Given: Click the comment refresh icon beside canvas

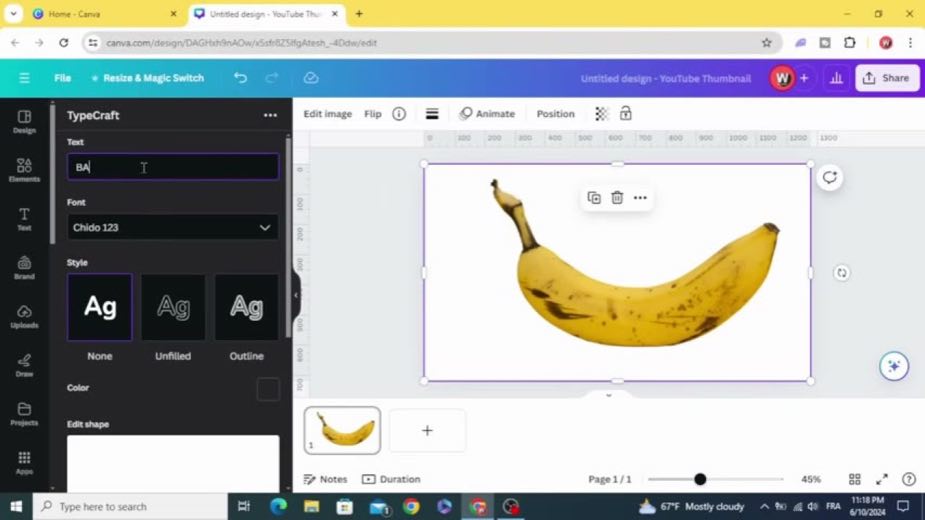Looking at the screenshot, I should (829, 177).
